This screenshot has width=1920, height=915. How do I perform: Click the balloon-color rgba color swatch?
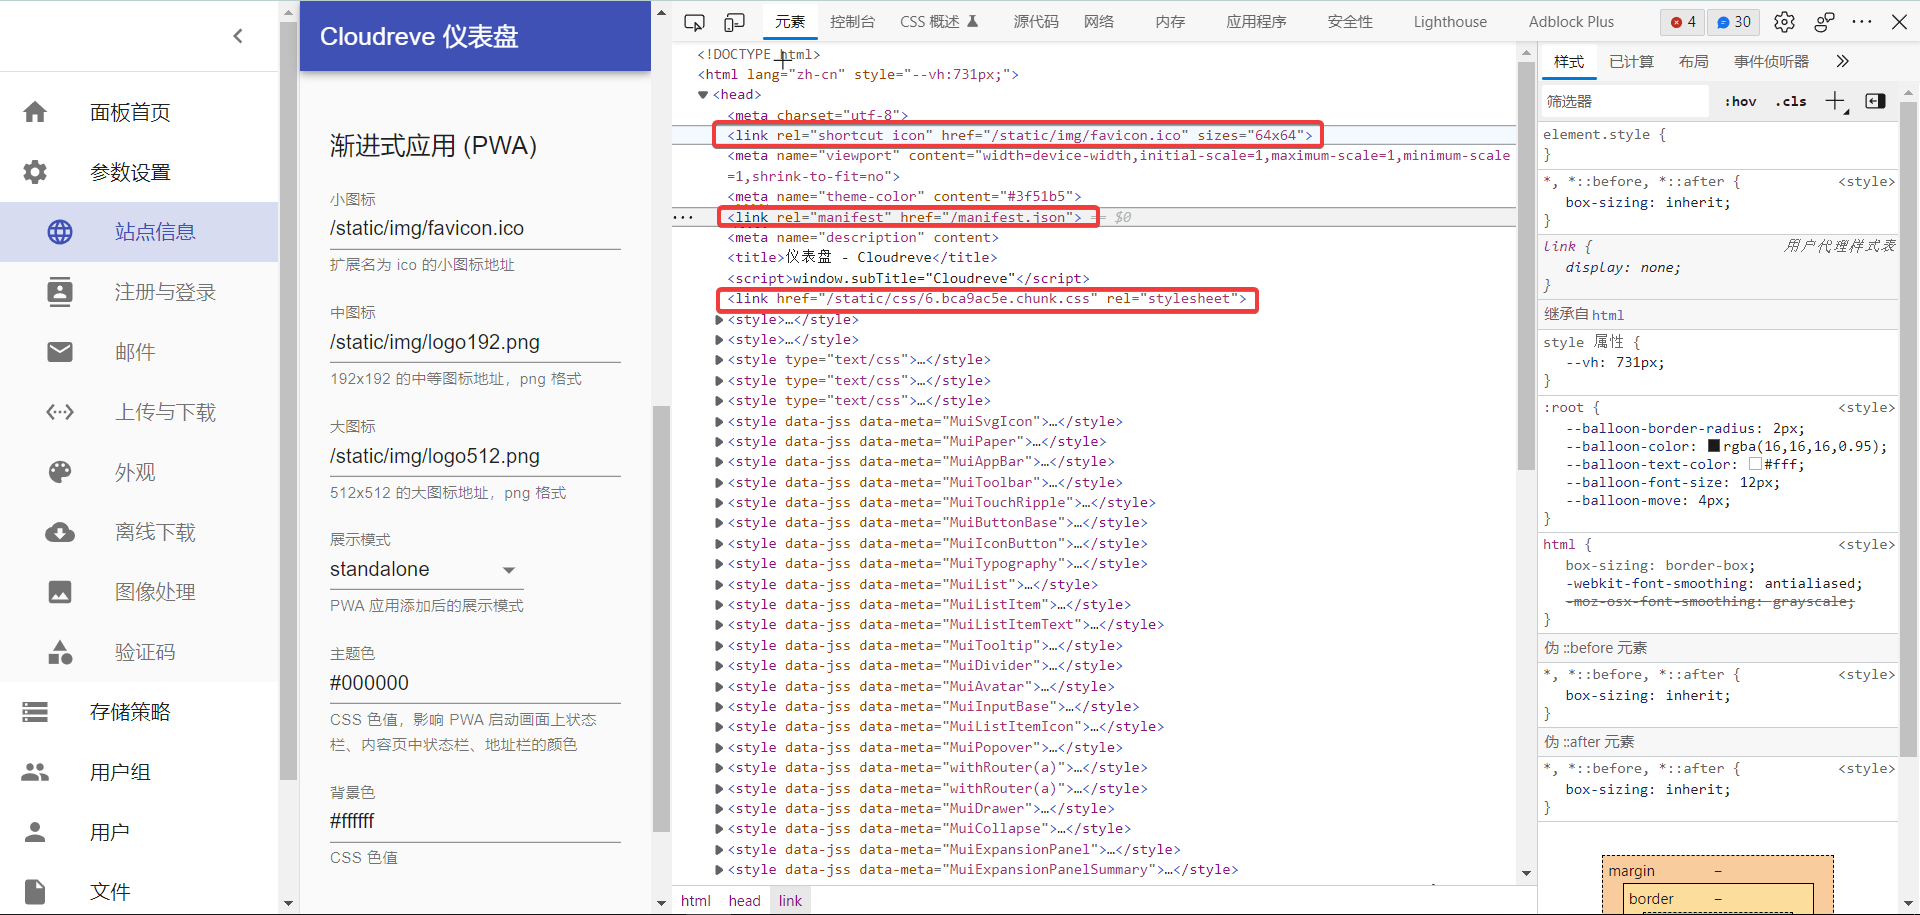coord(1712,445)
